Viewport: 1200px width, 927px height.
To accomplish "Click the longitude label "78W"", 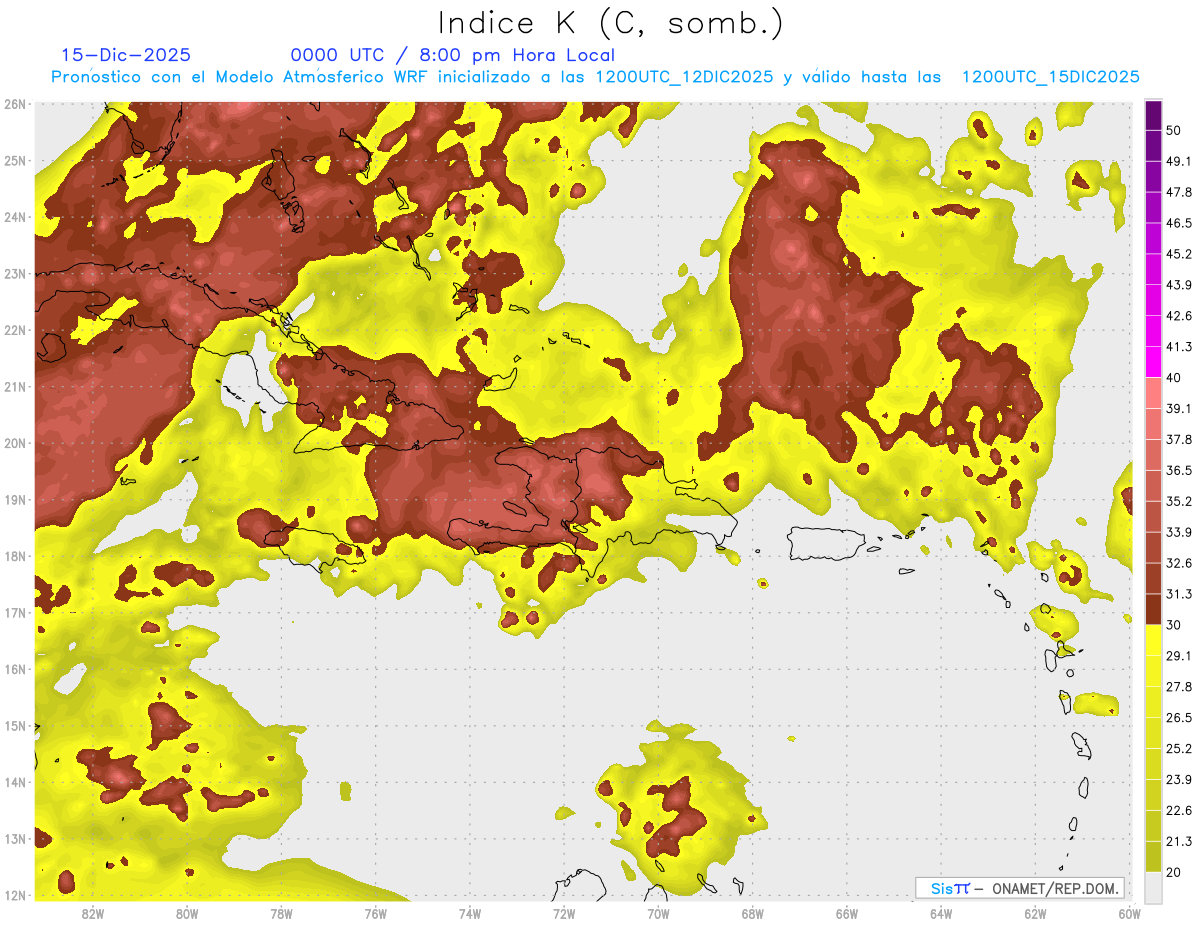I will point(281,913).
